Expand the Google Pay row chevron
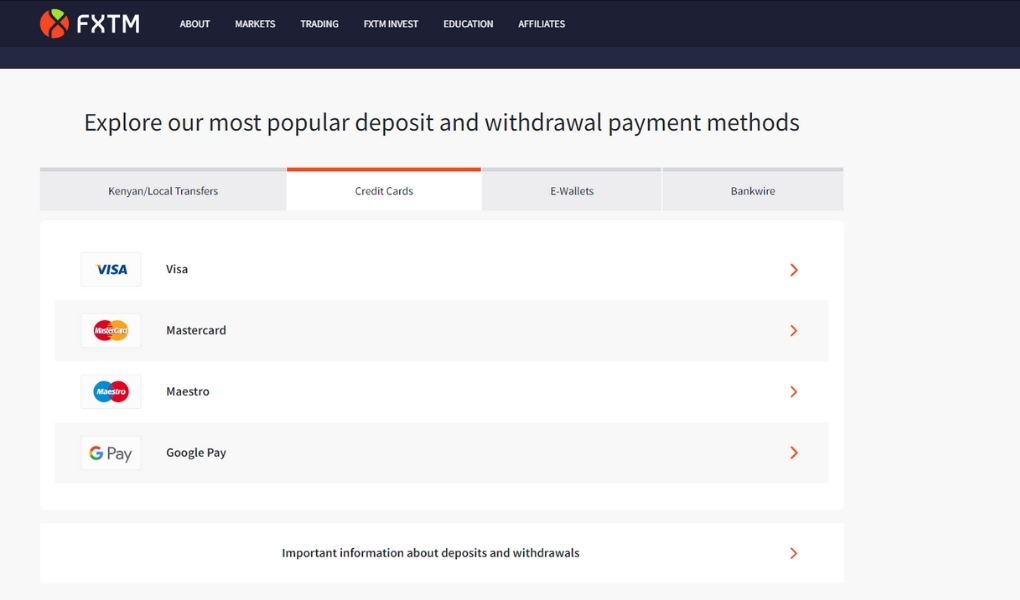Screen dimensions: 1020x600 [x=794, y=453]
